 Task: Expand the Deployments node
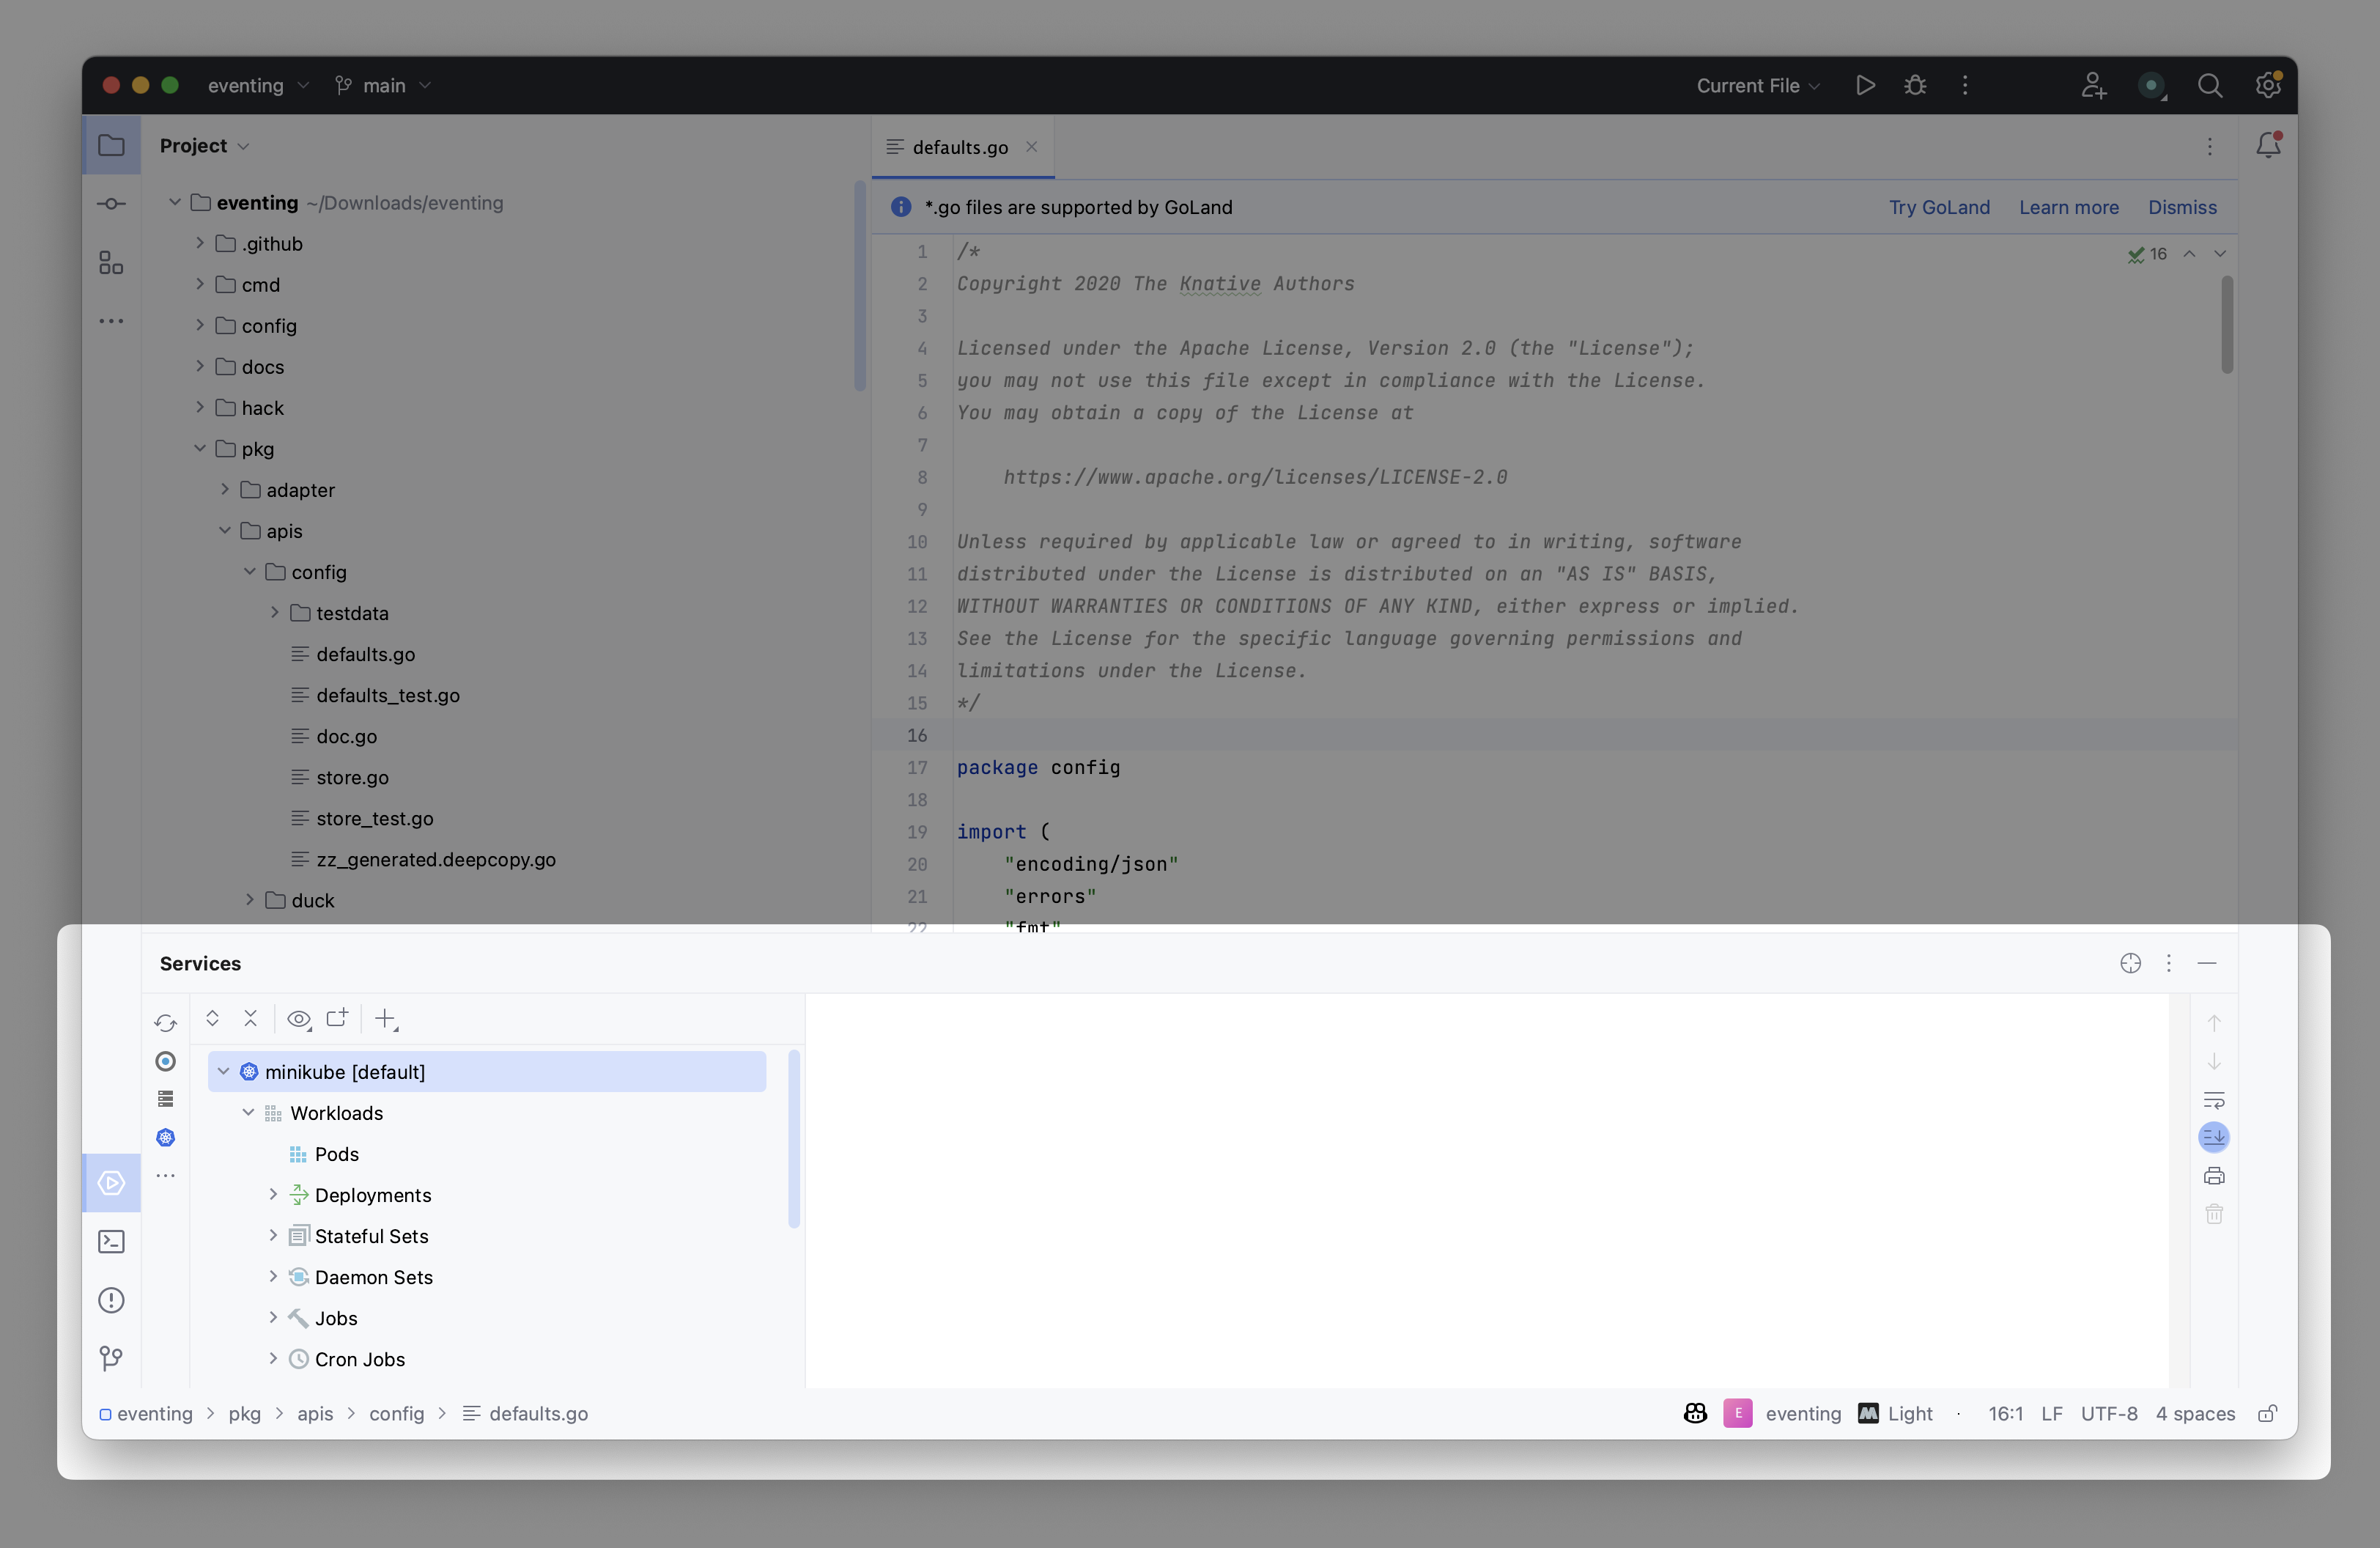pyautogui.click(x=274, y=1195)
